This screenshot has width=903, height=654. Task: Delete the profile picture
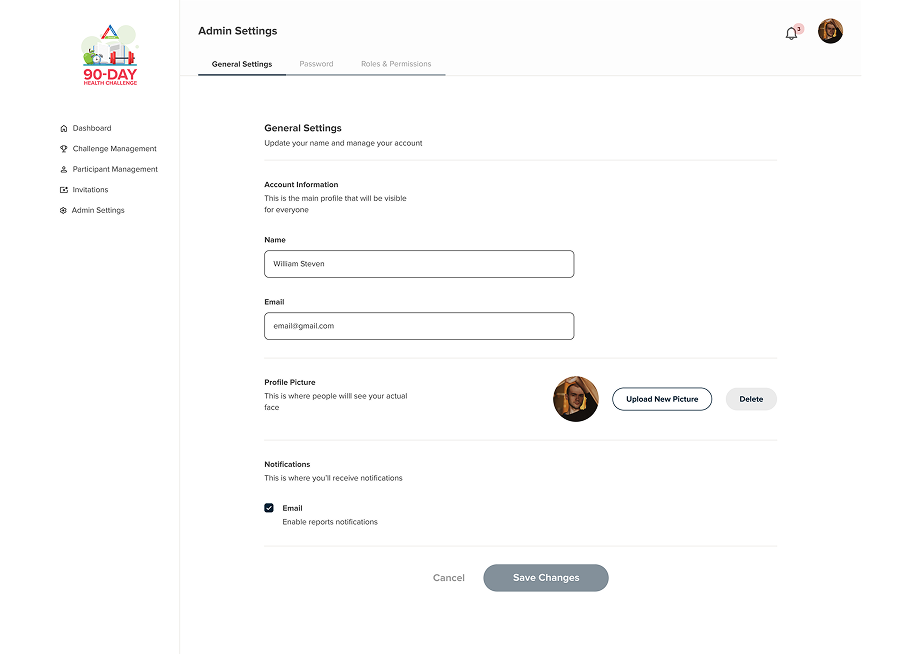pos(751,399)
